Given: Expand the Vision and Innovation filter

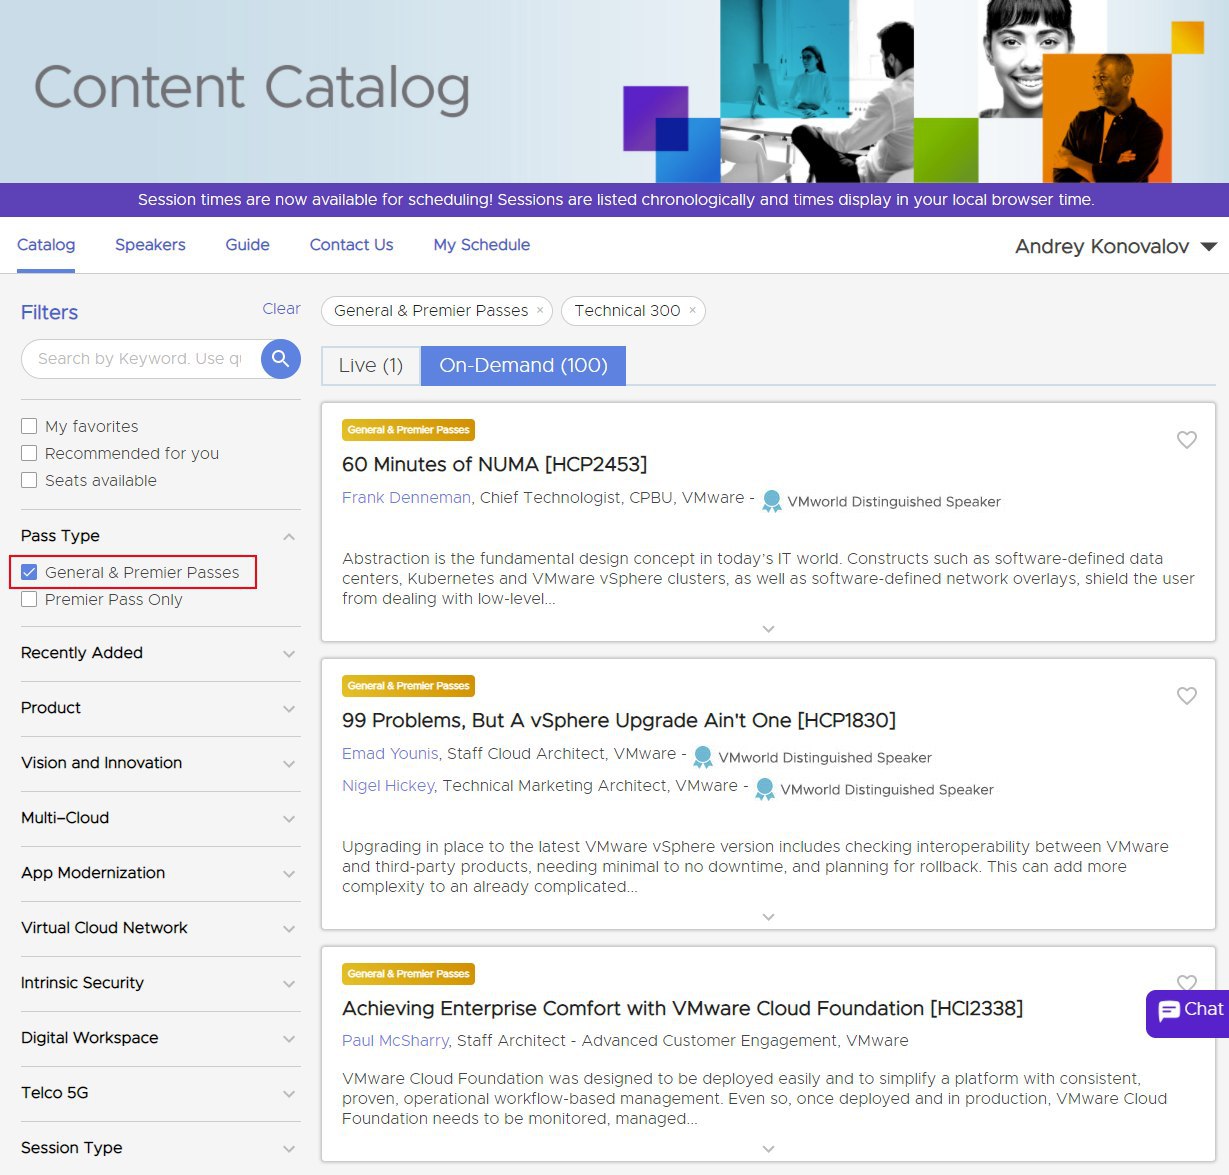Looking at the screenshot, I should coord(289,764).
